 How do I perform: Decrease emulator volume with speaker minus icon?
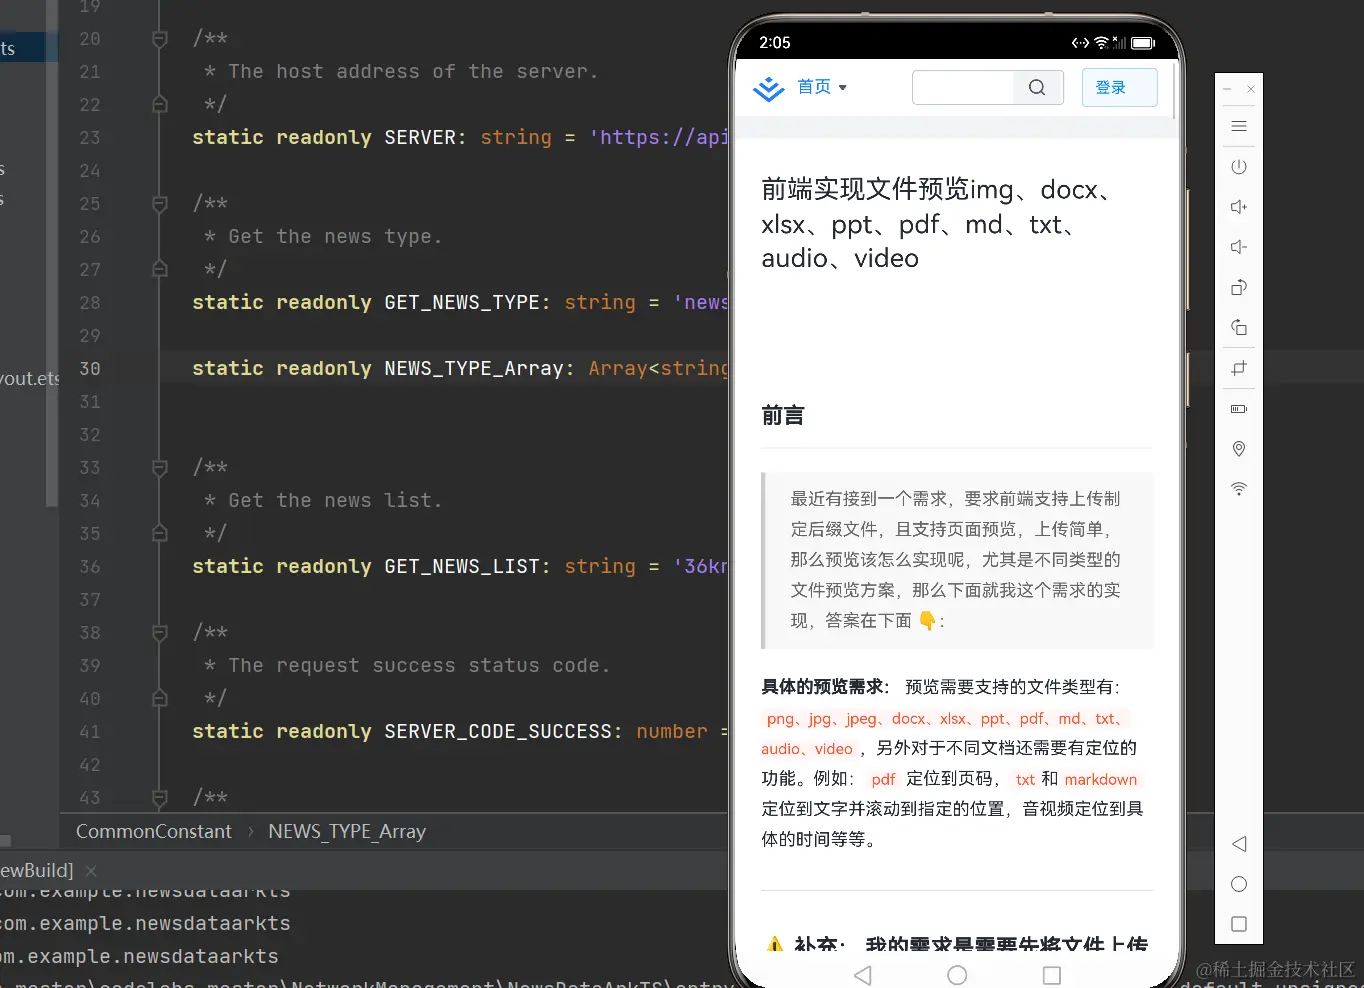pos(1239,247)
